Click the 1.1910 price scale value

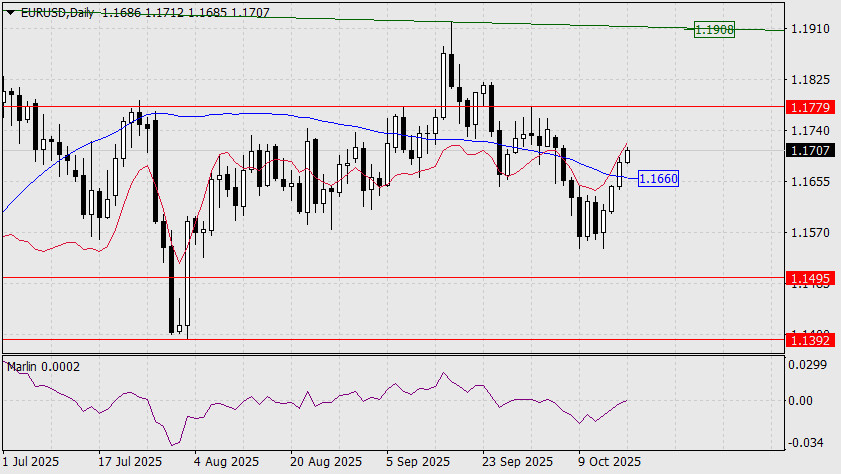(x=810, y=28)
